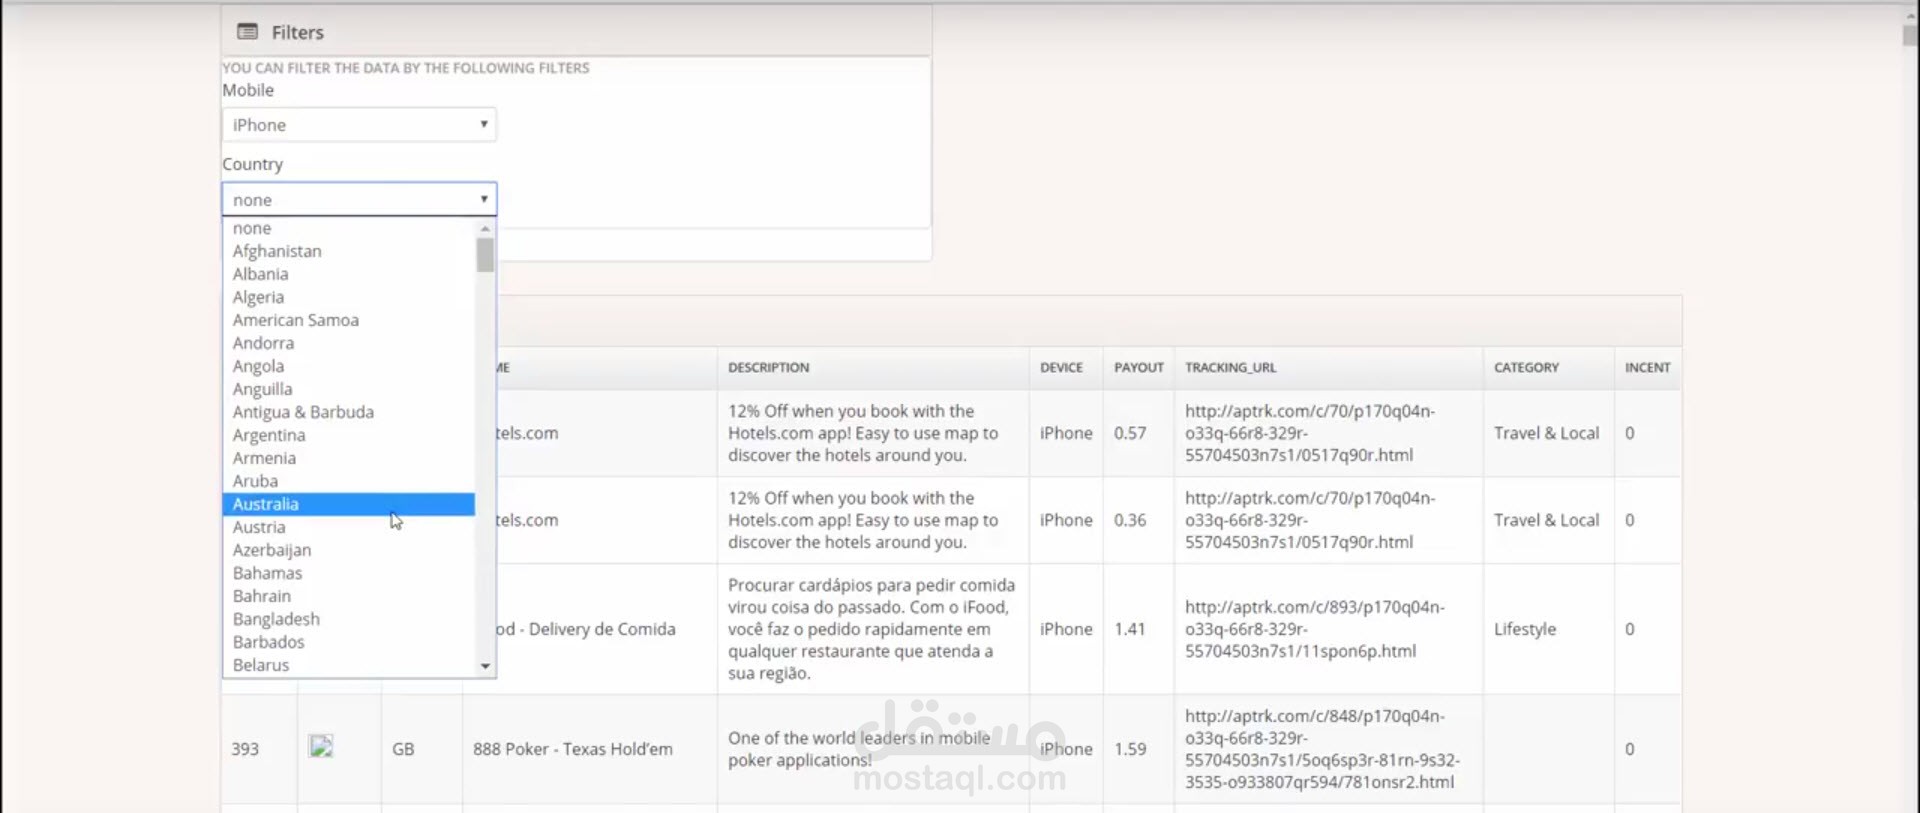Click the 888 Poker offer thumbnail image
The image size is (1920, 813).
321,746
